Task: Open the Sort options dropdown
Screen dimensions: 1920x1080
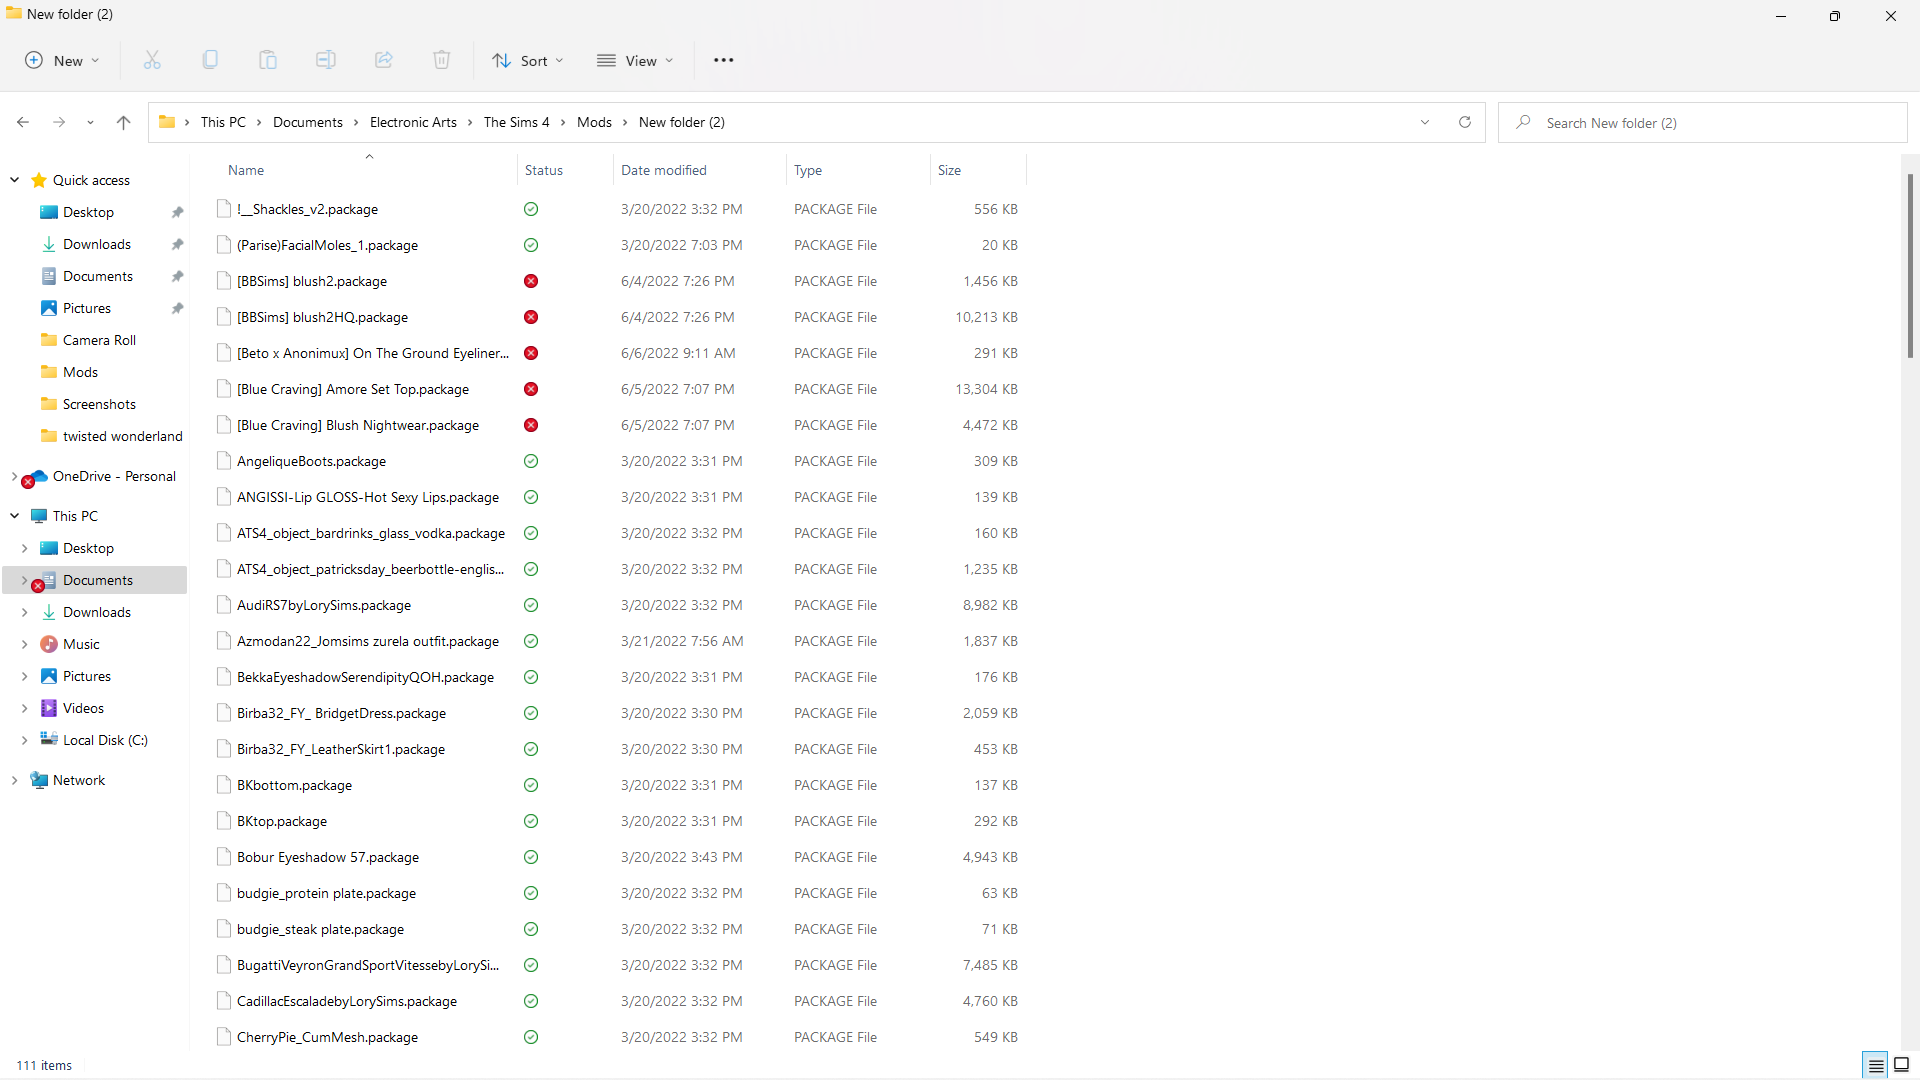Action: (528, 60)
